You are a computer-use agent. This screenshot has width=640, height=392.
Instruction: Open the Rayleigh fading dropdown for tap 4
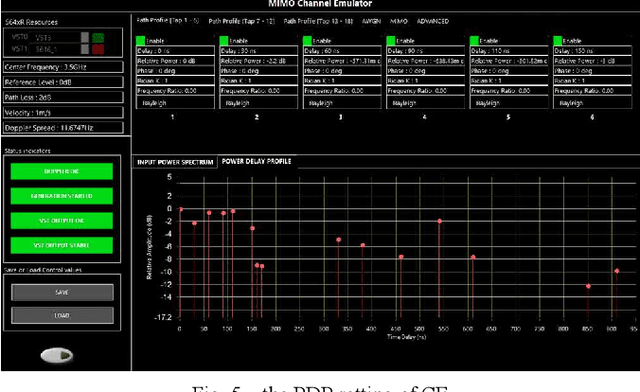tap(426, 103)
